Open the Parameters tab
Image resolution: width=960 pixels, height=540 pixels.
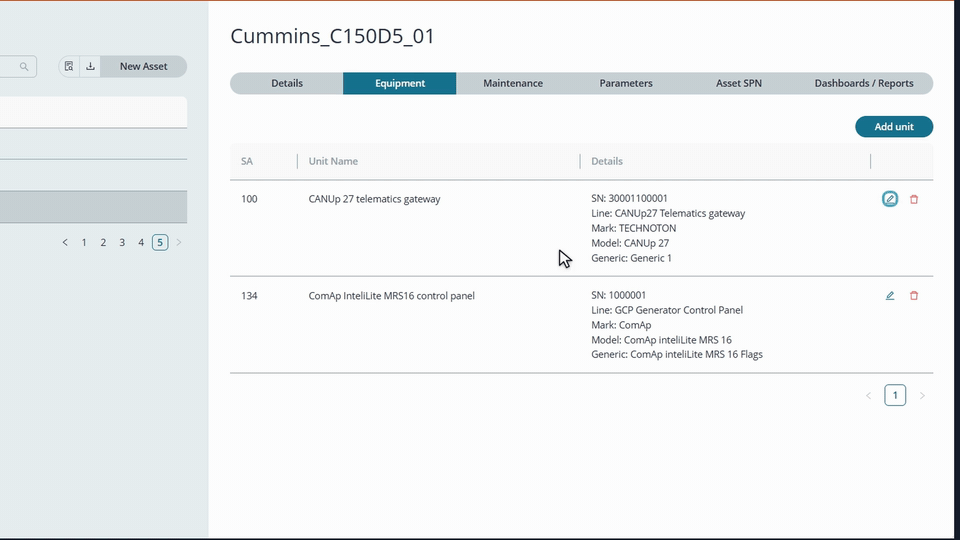(626, 83)
